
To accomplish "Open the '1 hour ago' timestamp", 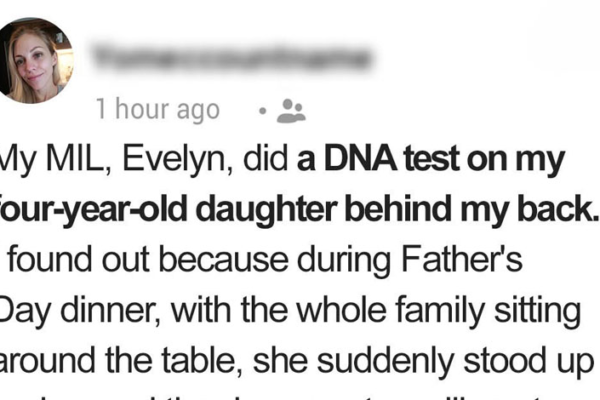I will click(x=158, y=109).
